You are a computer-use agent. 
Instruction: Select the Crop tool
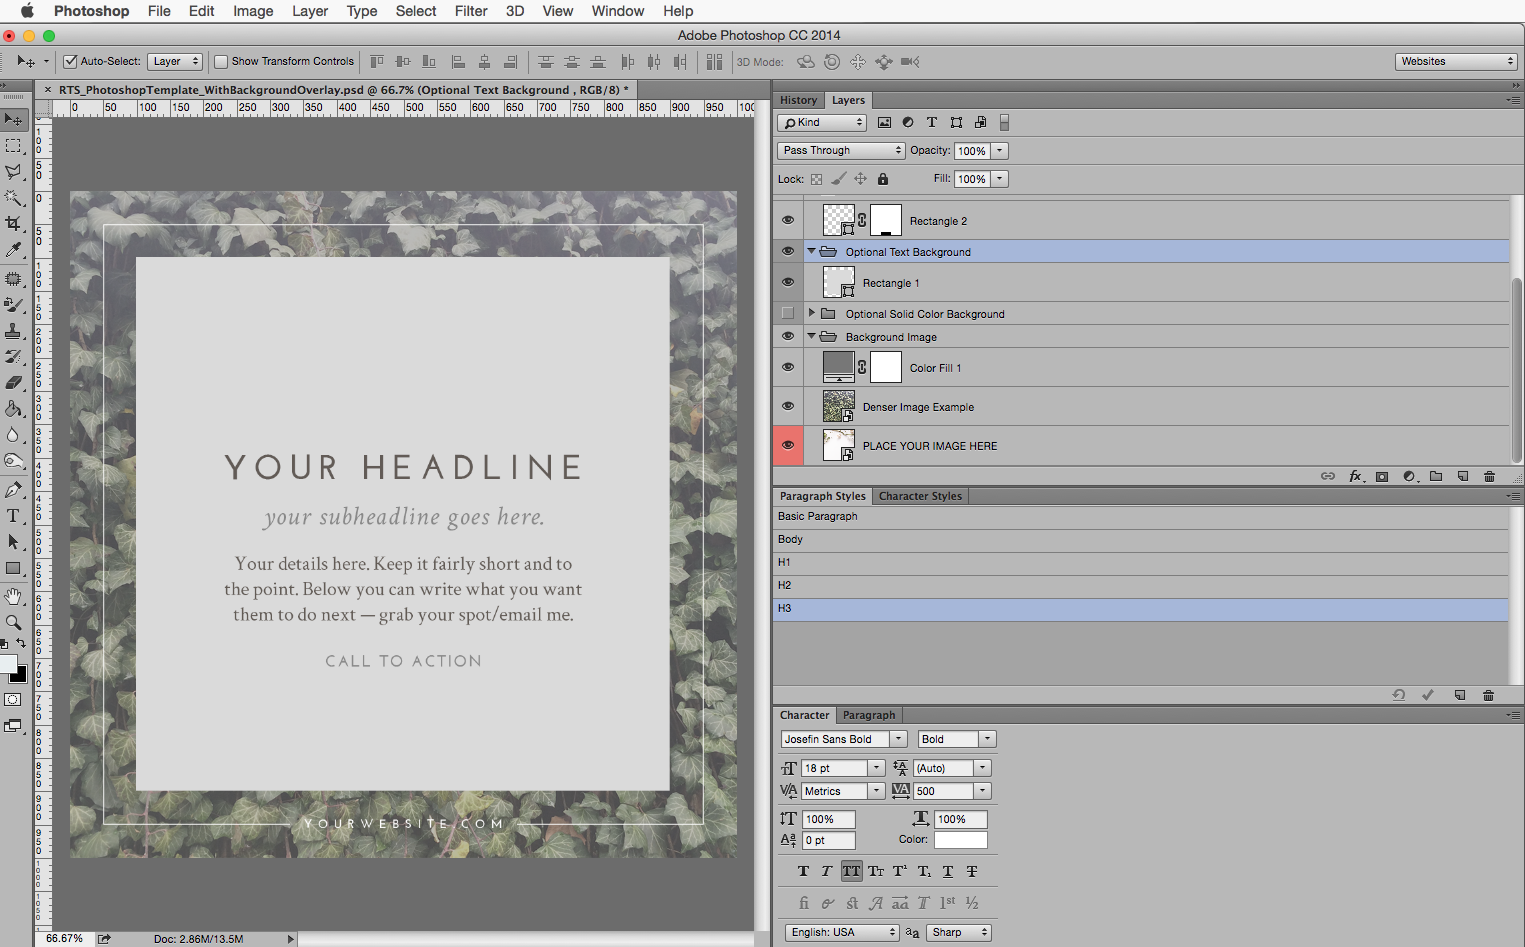point(13,224)
